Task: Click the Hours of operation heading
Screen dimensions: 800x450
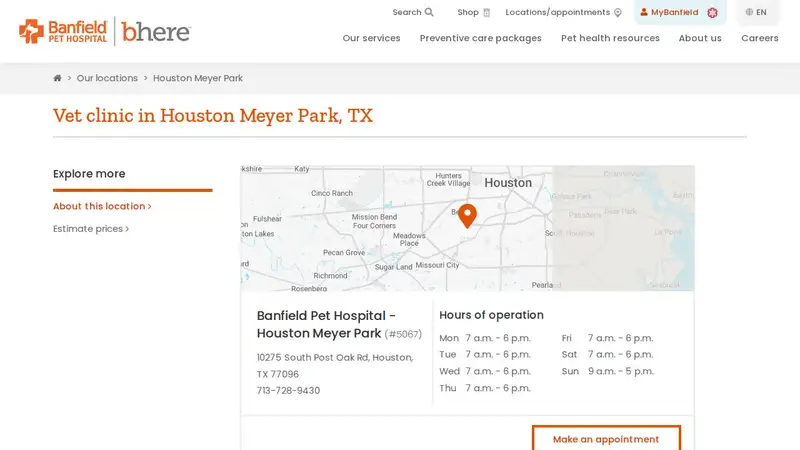Action: (x=491, y=315)
